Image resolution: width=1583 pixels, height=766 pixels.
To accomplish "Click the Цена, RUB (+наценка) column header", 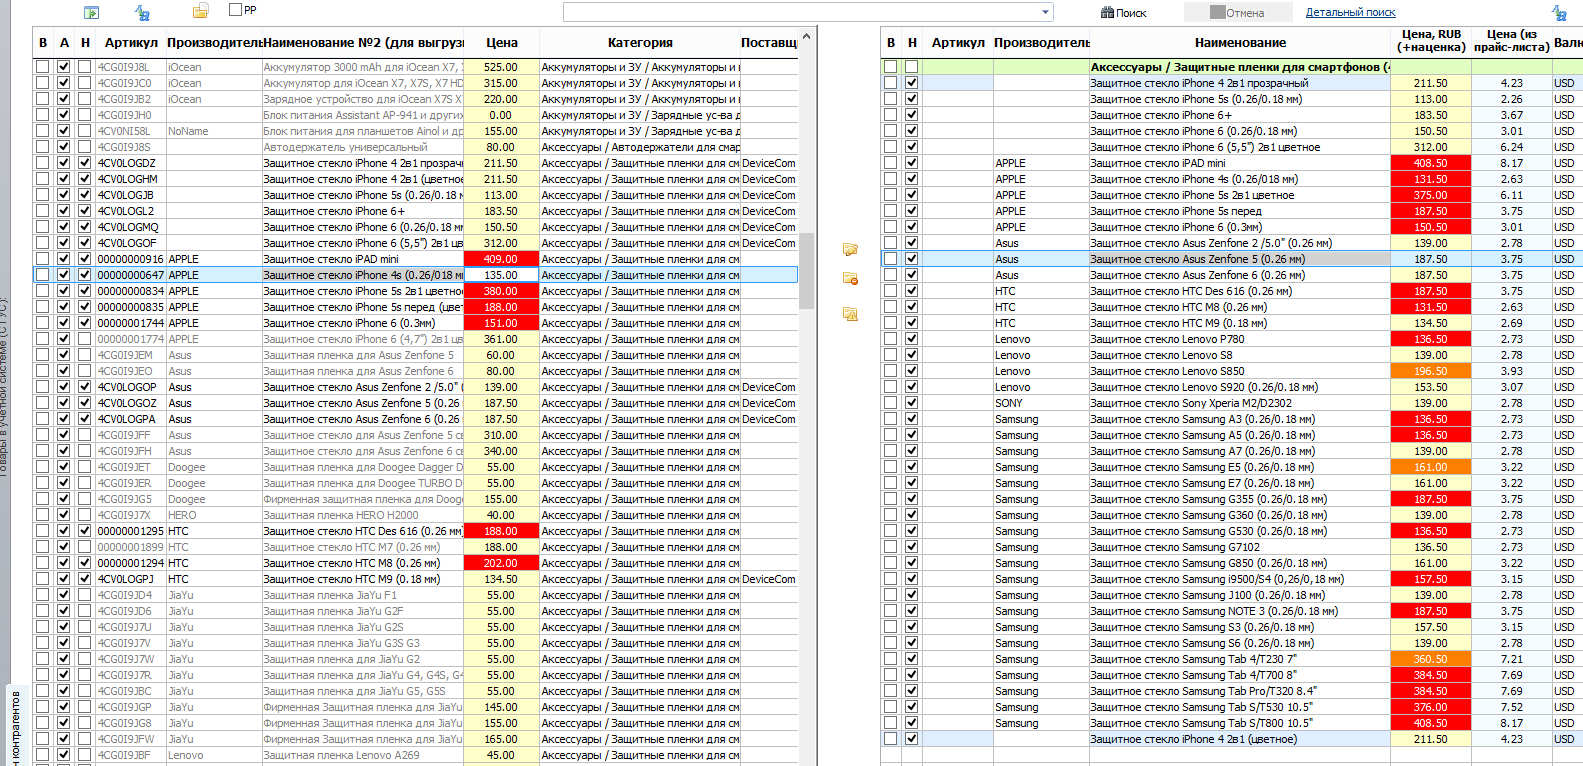I will 1431,41.
